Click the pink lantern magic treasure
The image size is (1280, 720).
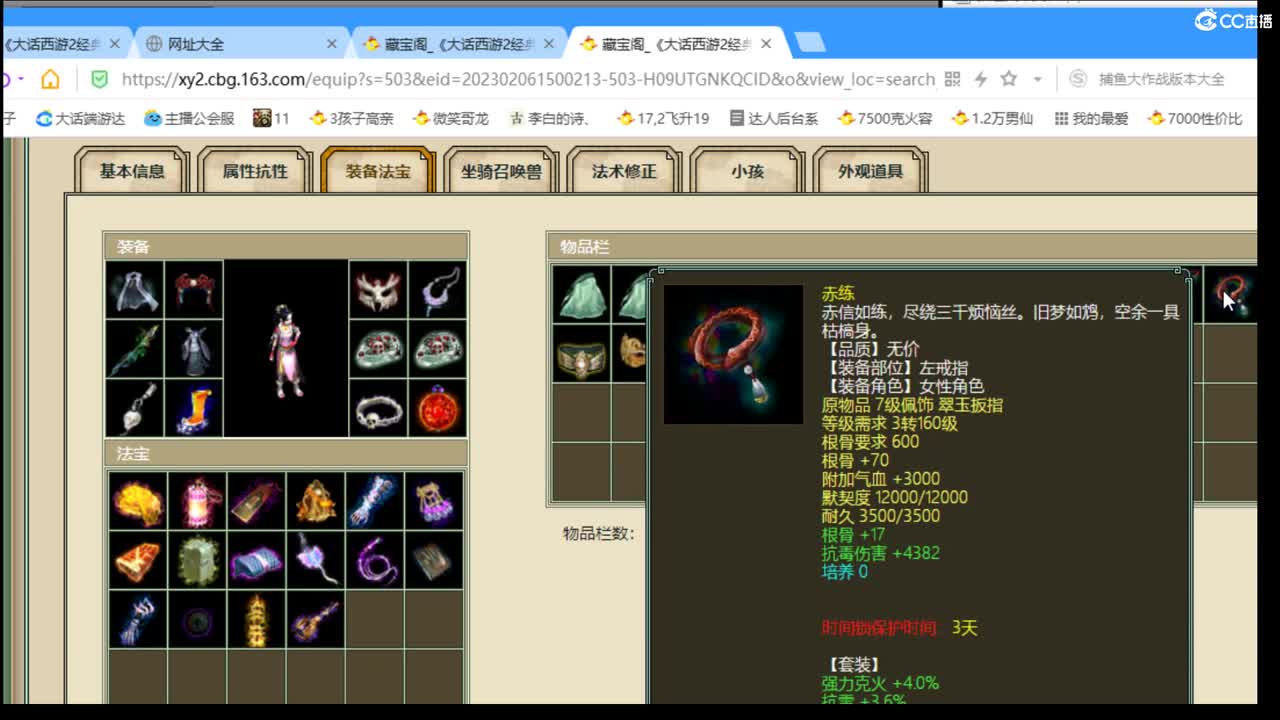click(x=197, y=501)
